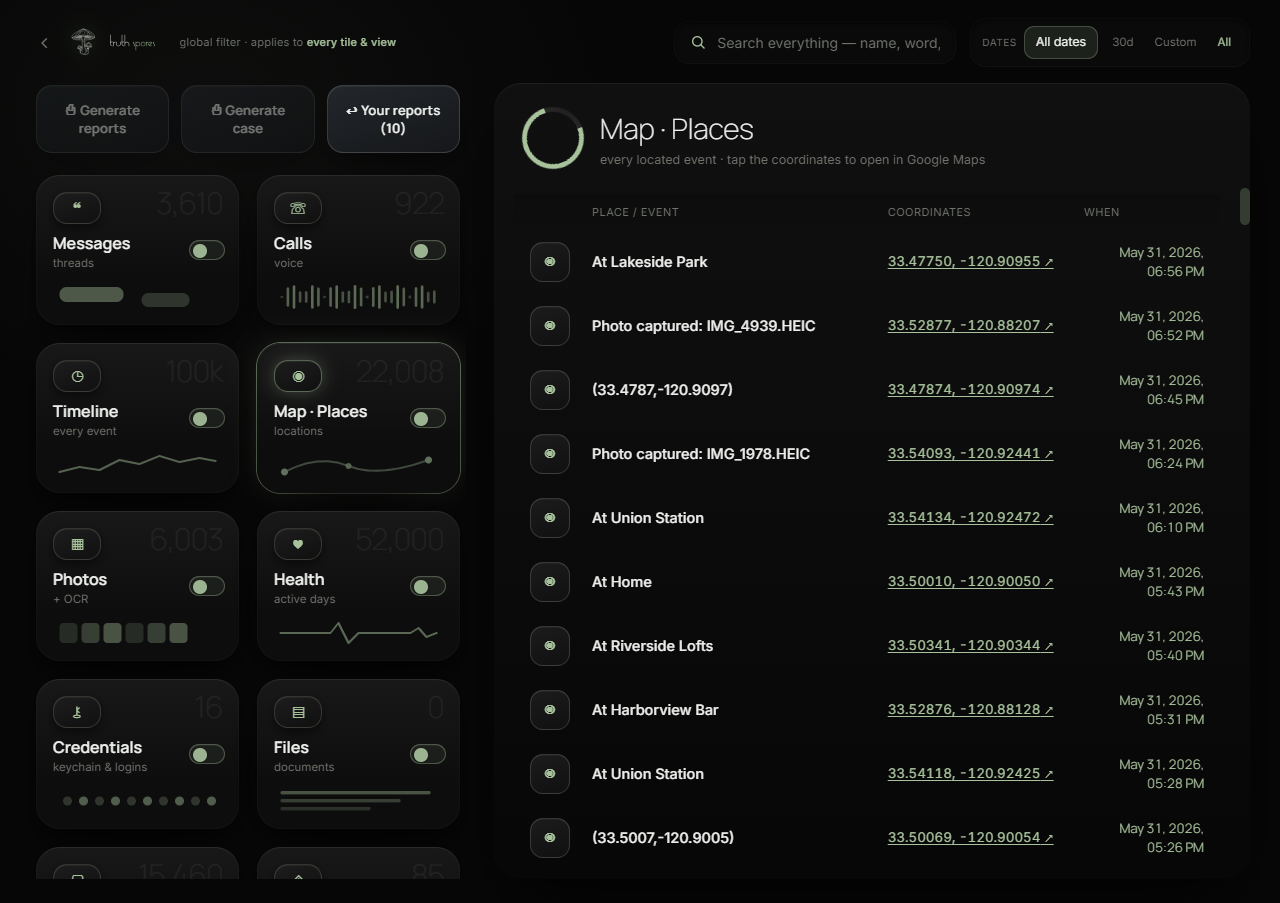
Task: Click the Generate case button
Action: click(x=248, y=119)
